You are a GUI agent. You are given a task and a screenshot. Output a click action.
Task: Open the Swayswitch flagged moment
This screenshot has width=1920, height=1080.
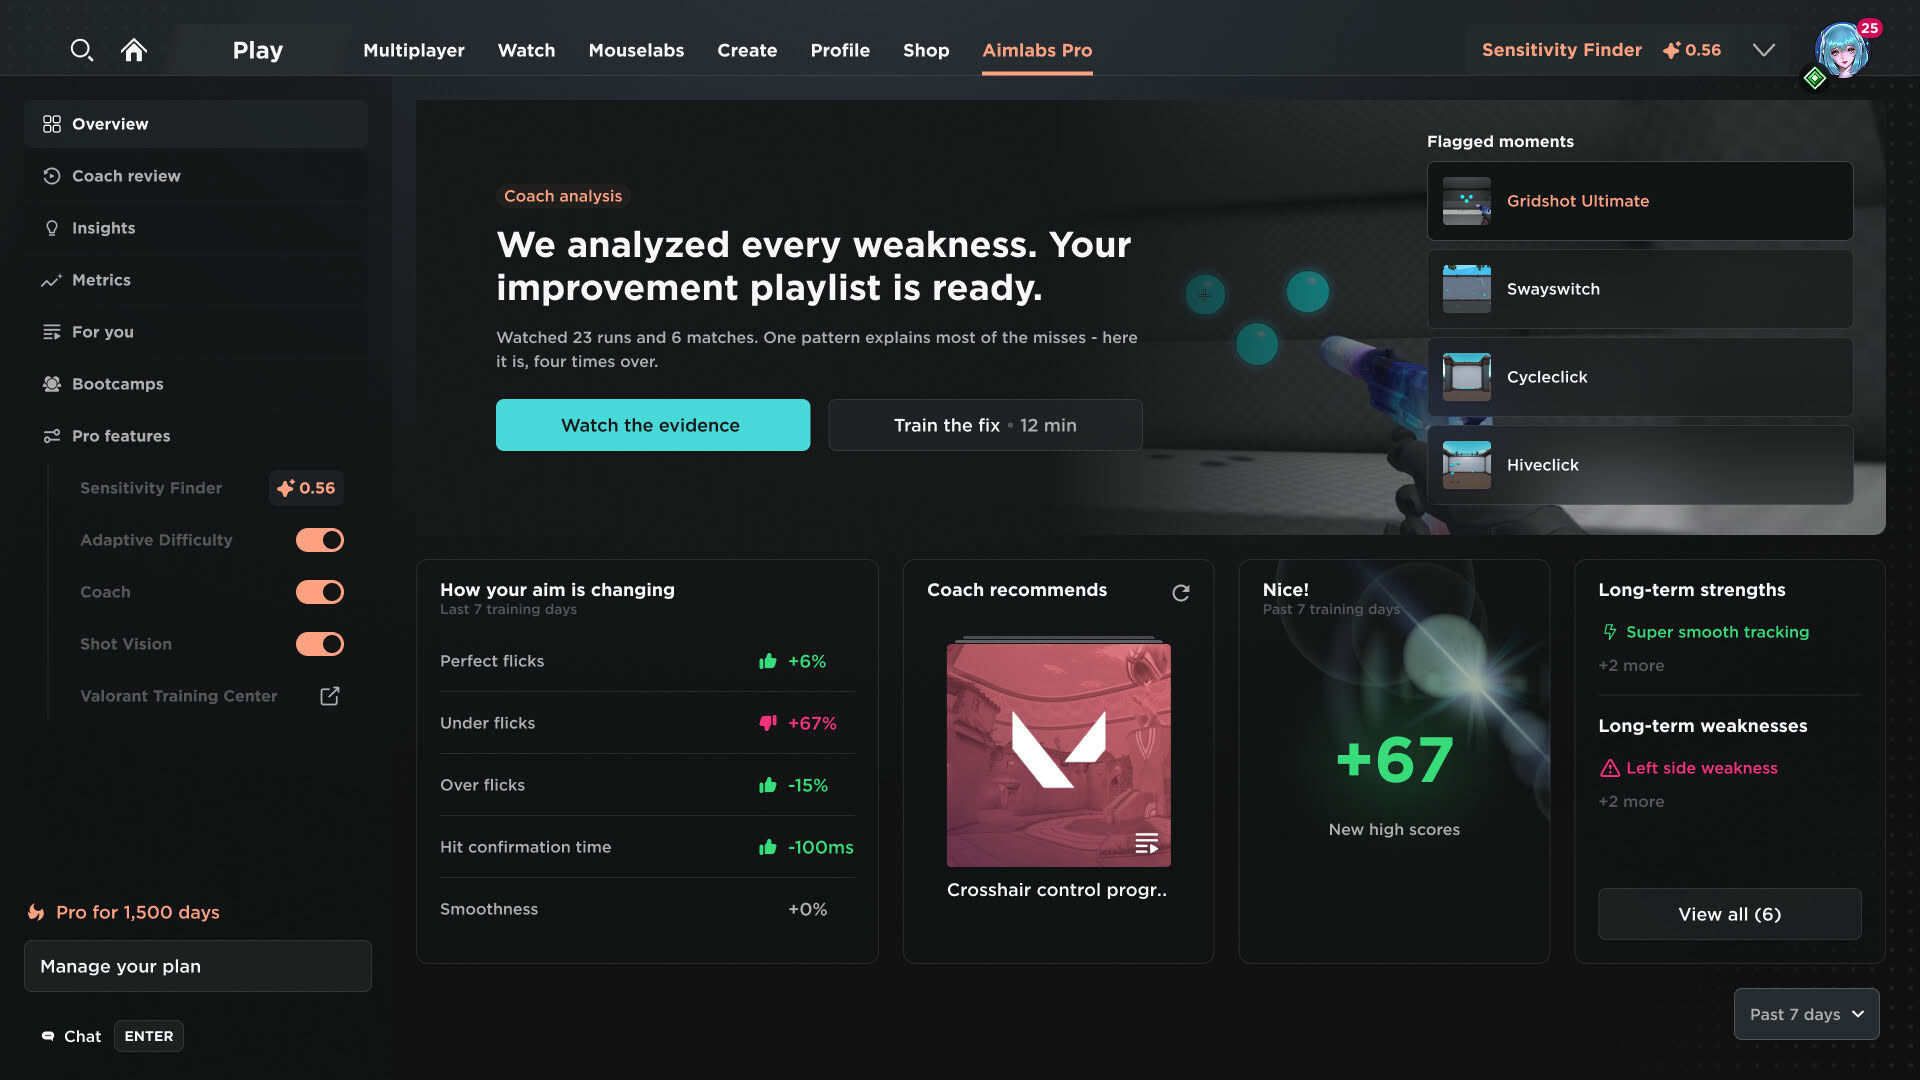1640,289
